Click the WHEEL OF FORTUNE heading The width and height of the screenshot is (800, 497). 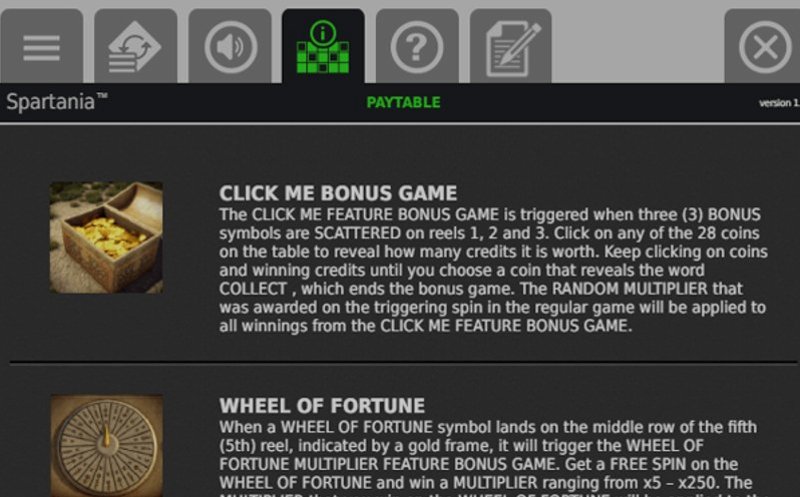[322, 406]
